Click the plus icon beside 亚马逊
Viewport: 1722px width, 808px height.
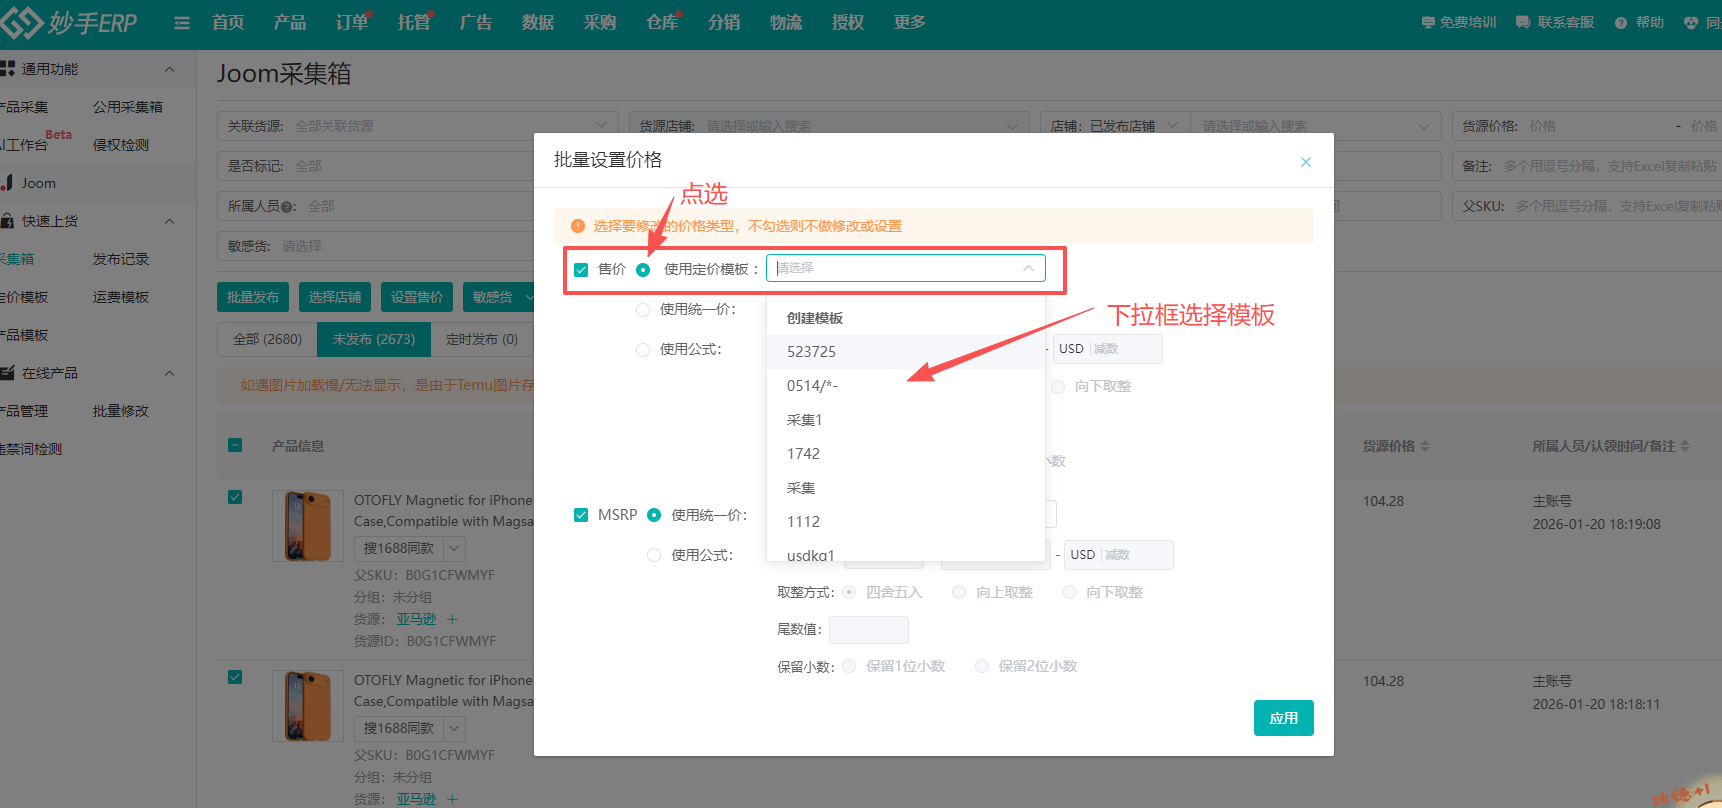[x=452, y=619]
